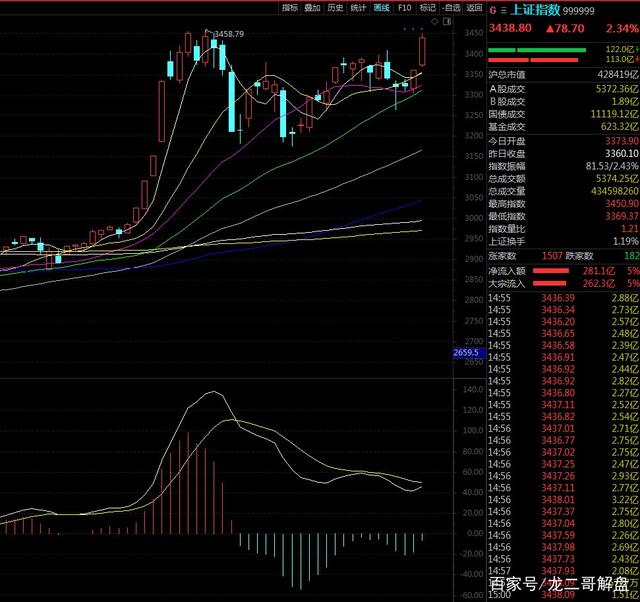
Task: Open the 标记 mark options
Action: (x=428, y=7)
